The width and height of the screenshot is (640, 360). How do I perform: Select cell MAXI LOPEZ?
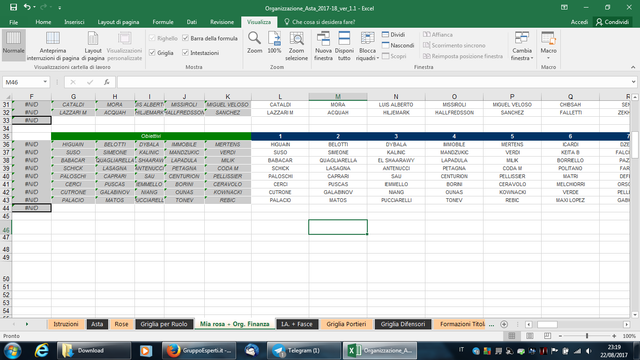pos(570,200)
